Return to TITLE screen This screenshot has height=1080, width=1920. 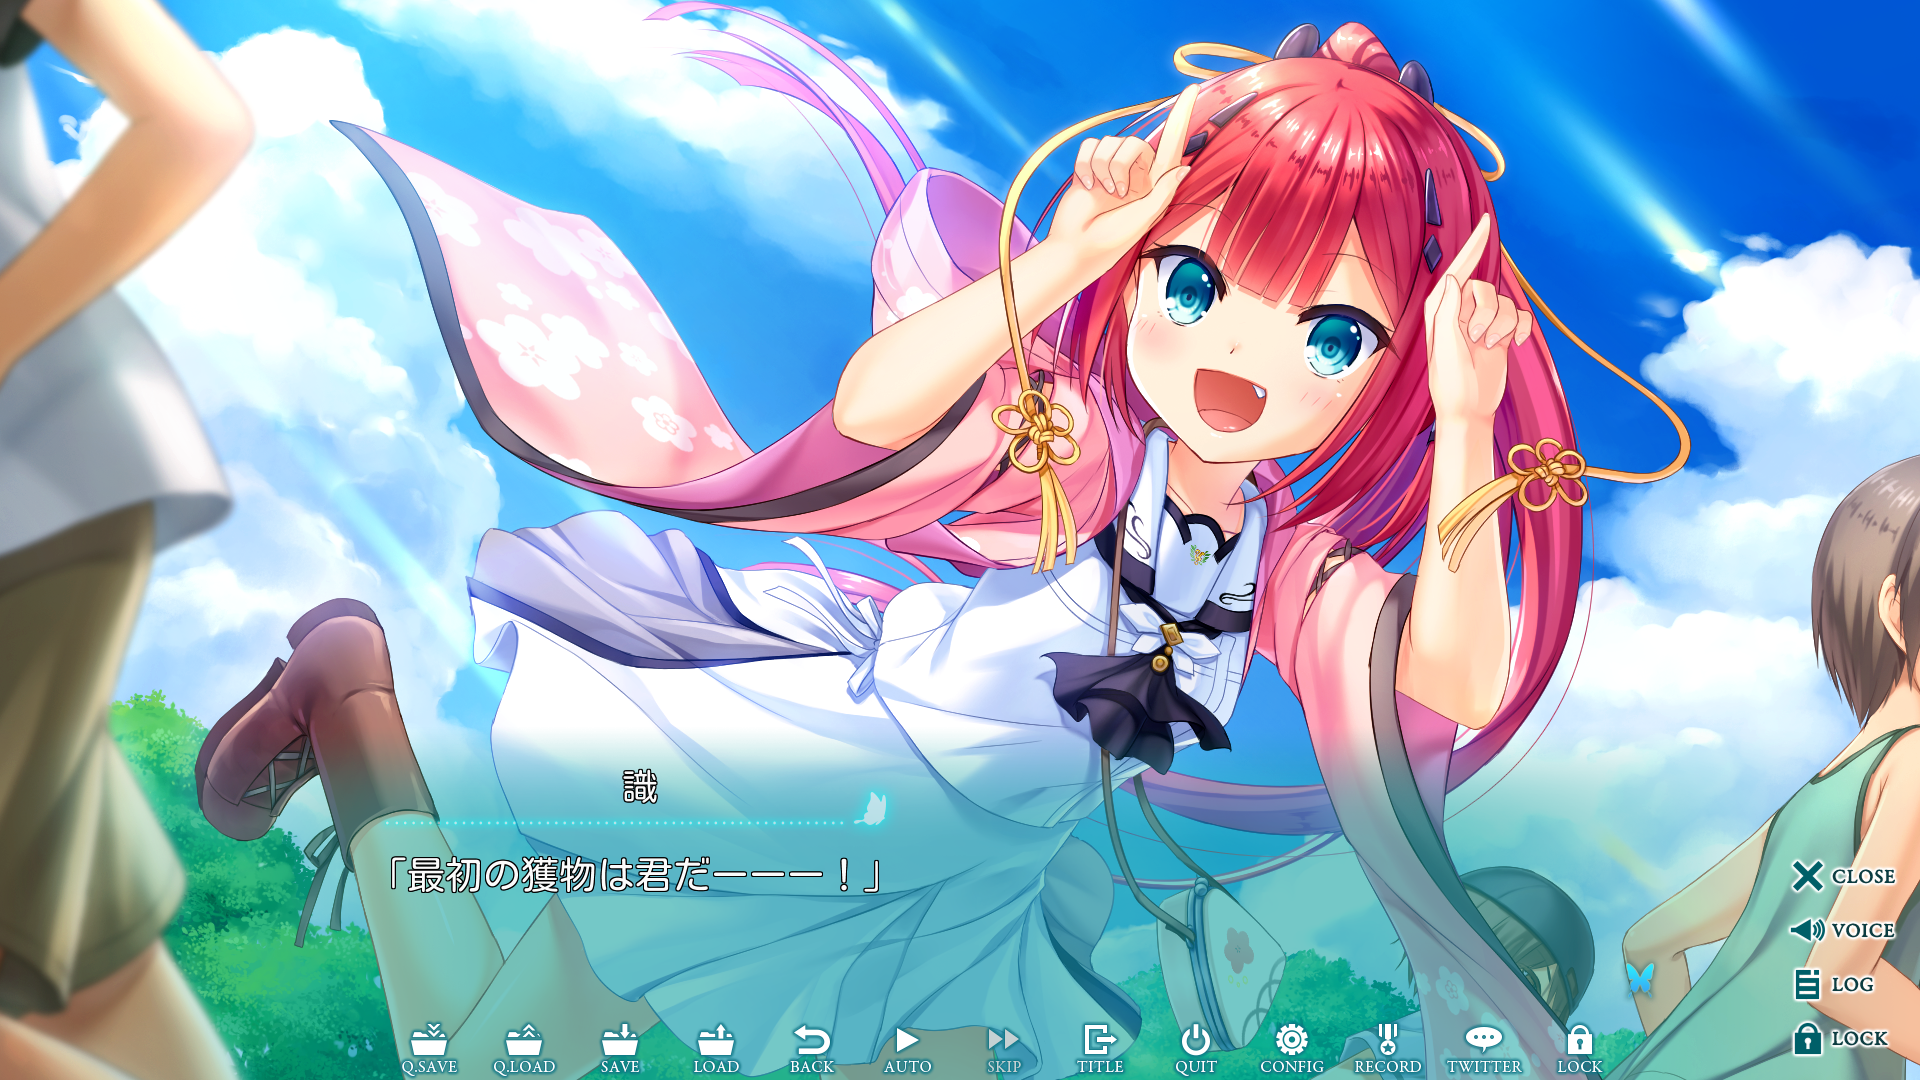[x=1100, y=1049]
